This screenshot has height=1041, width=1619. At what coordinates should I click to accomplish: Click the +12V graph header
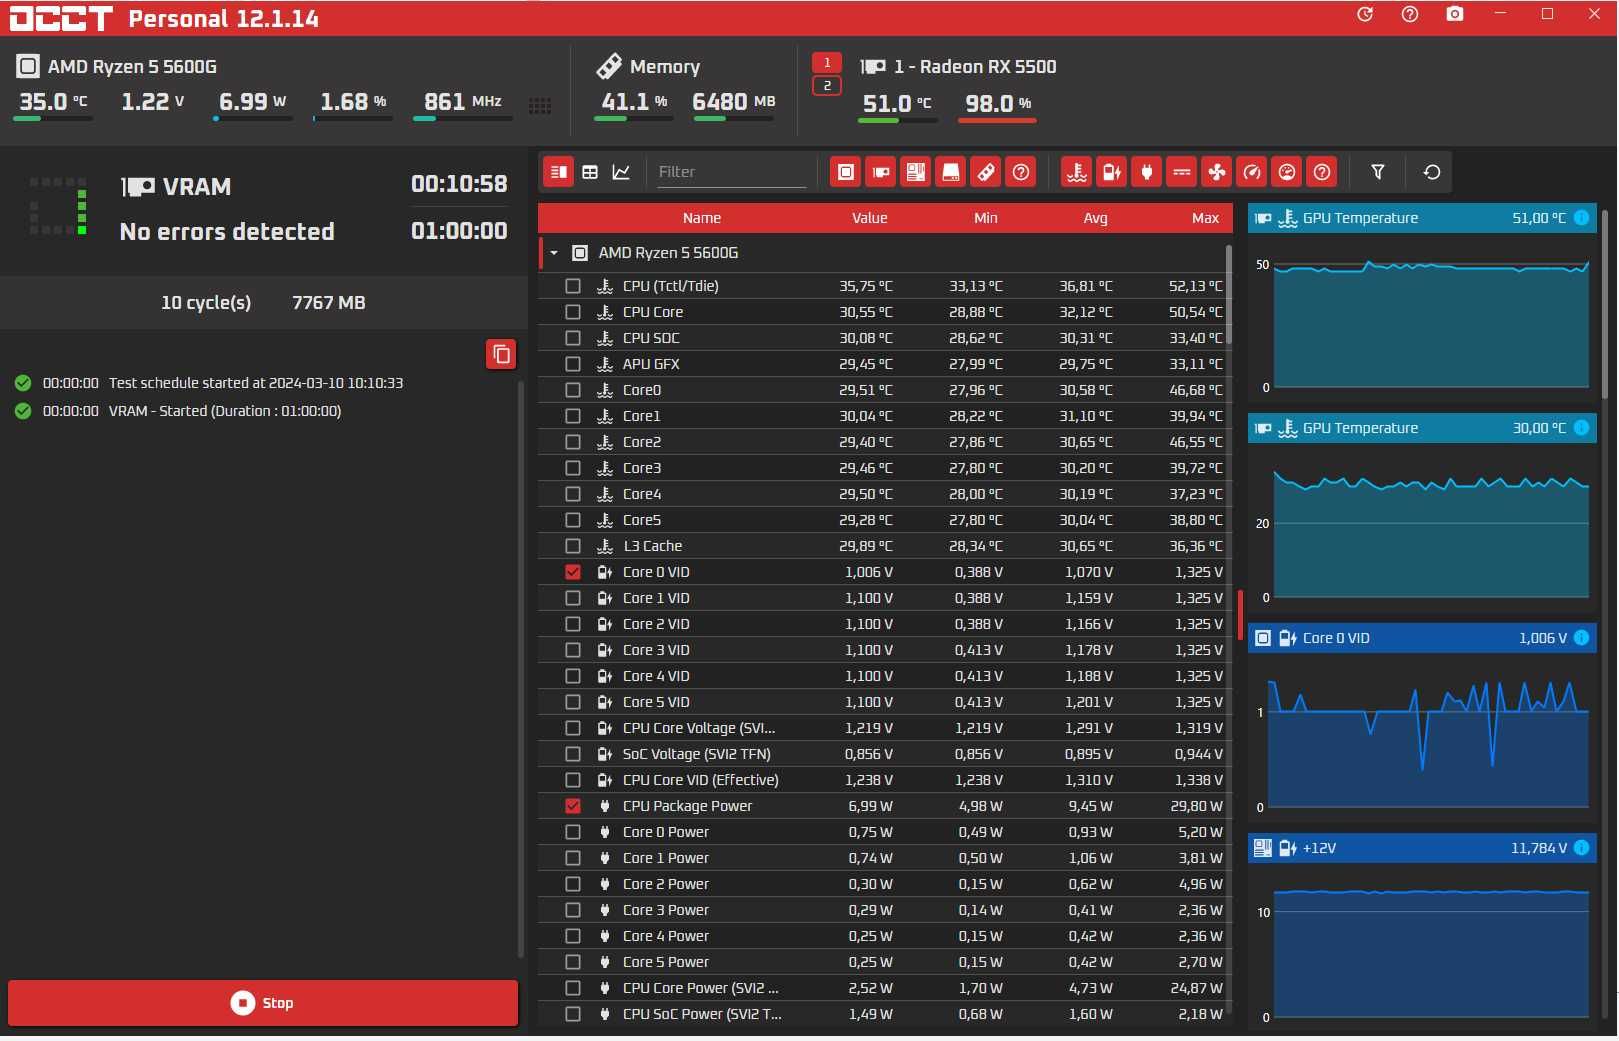[x=1422, y=848]
